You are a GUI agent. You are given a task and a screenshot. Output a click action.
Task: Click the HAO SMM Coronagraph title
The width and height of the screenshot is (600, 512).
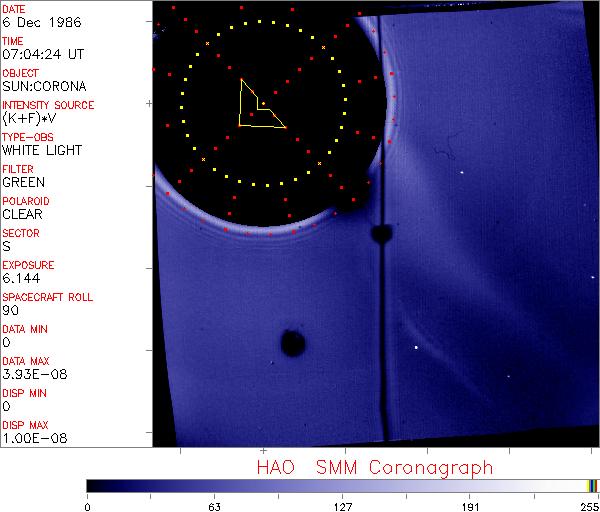pyautogui.click(x=375, y=467)
